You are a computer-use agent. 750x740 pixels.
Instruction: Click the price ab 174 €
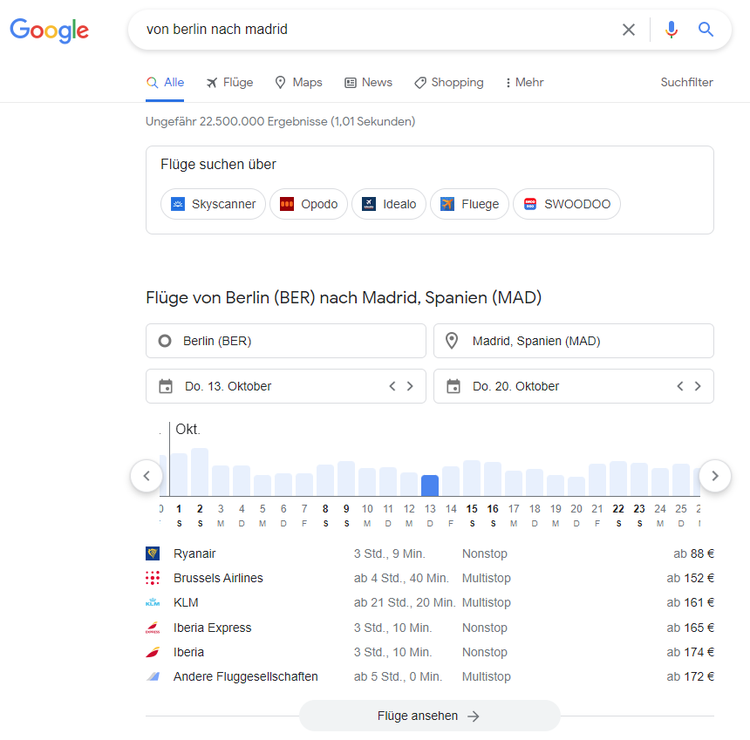pos(690,652)
